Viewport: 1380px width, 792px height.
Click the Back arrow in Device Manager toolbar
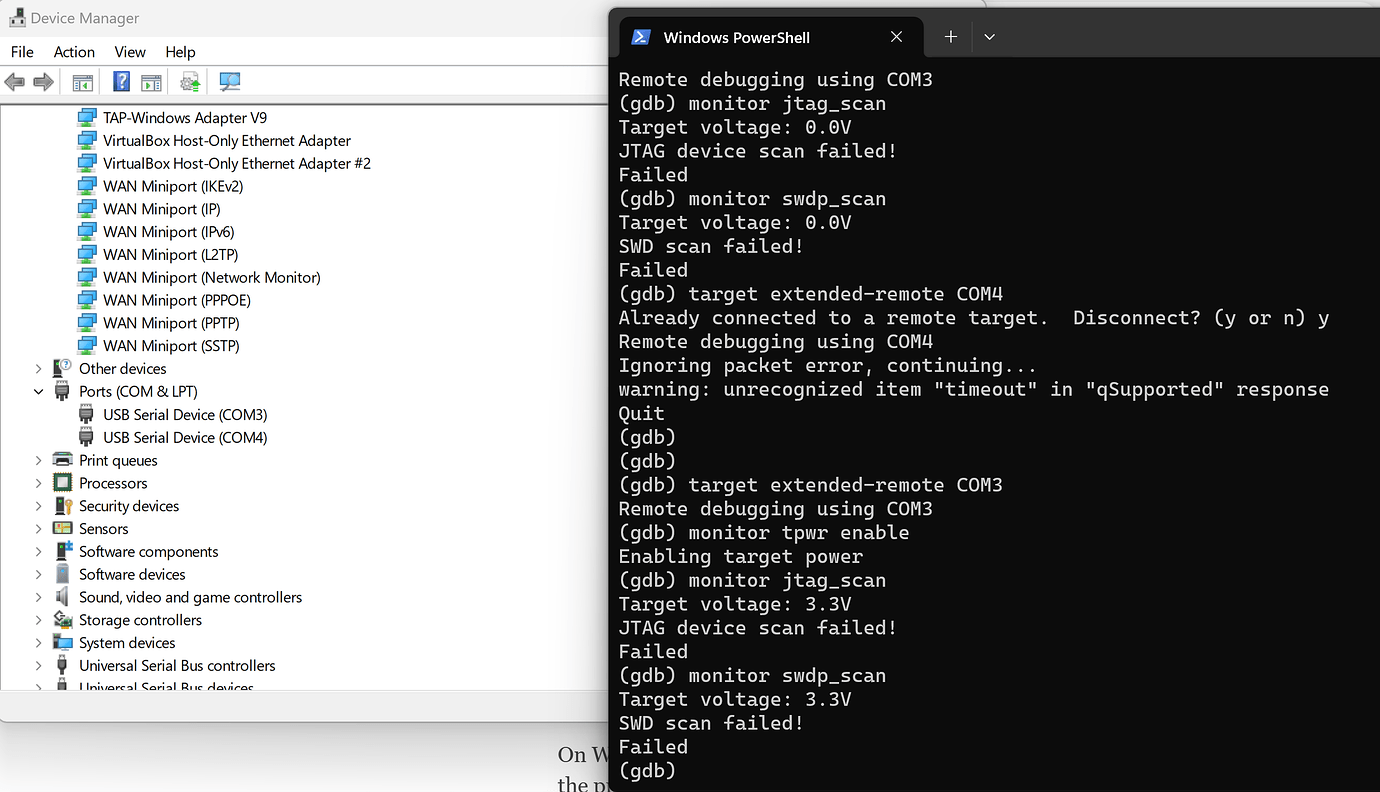coord(14,82)
